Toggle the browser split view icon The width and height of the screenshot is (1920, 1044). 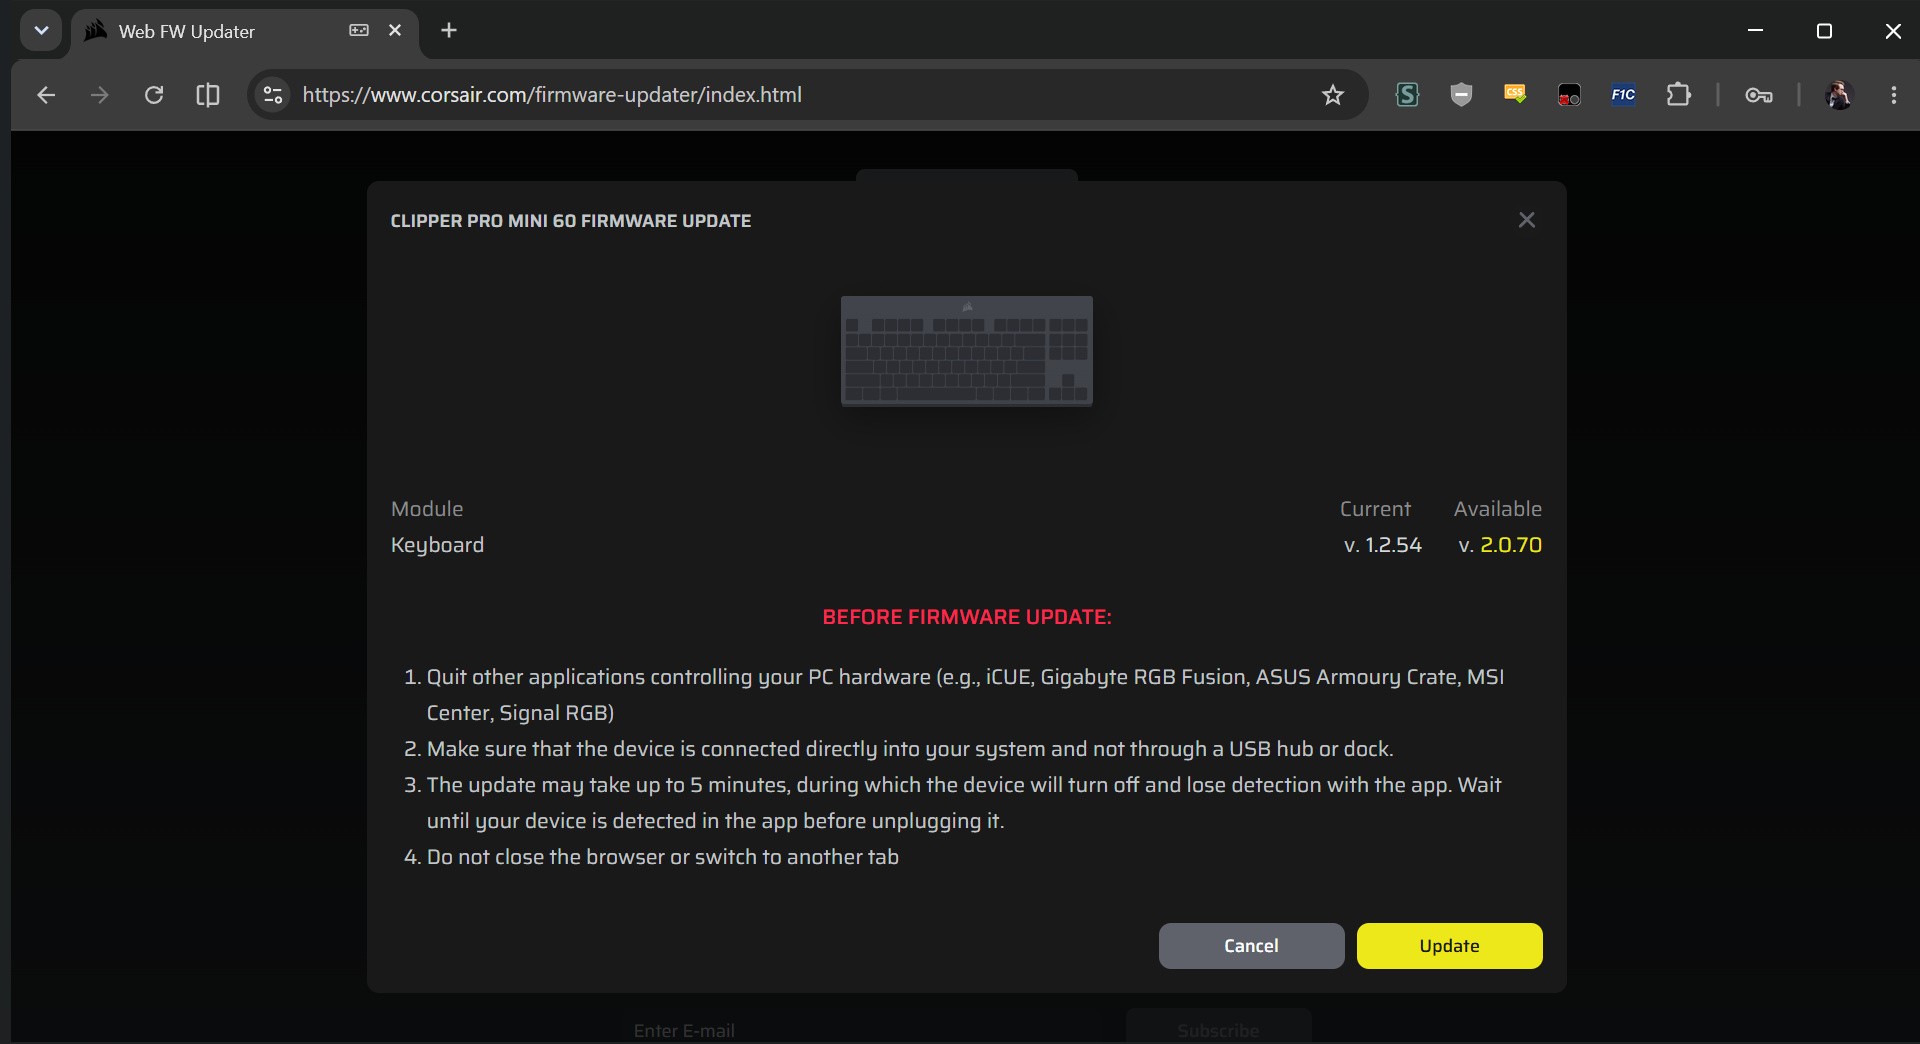click(x=208, y=95)
